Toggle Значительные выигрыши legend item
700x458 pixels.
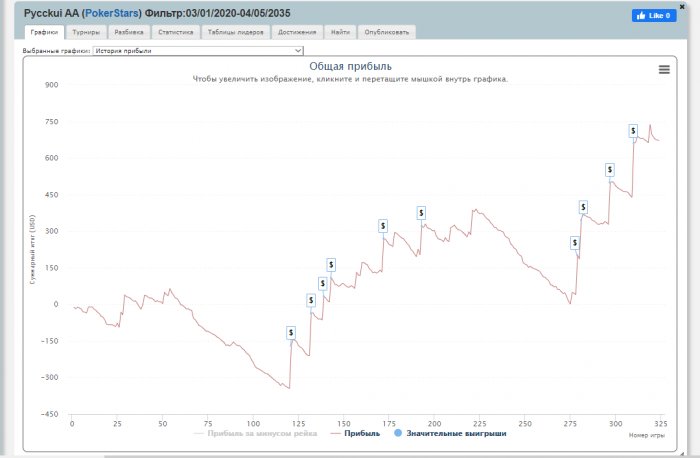click(450, 433)
